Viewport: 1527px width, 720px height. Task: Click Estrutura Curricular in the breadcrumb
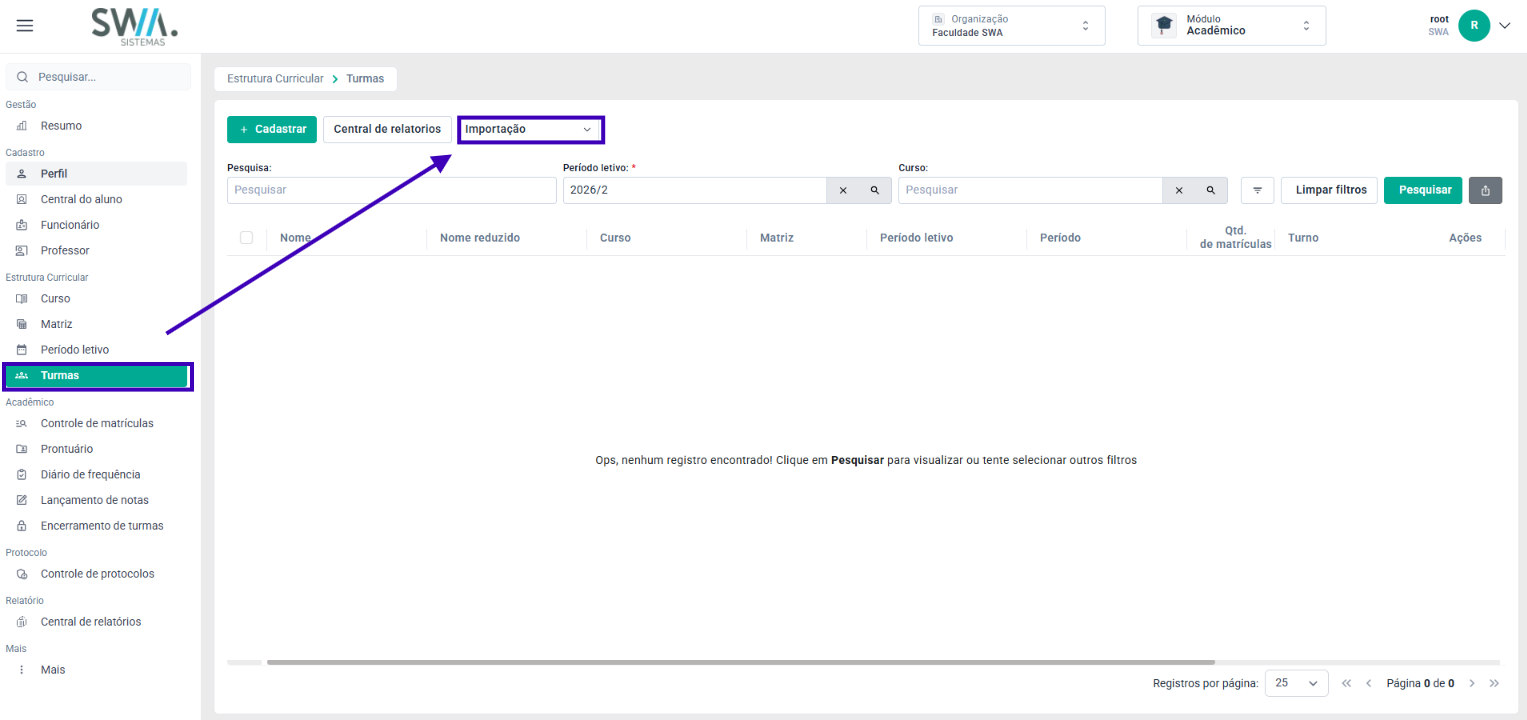(275, 78)
